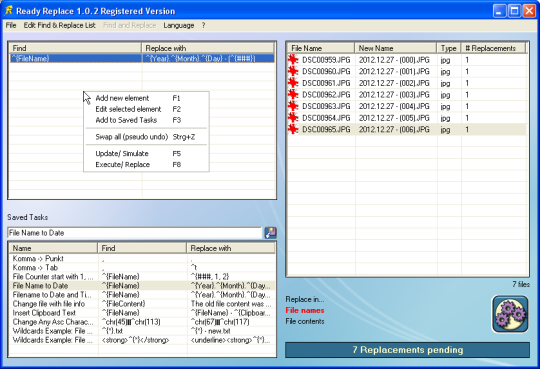Click file name DSC00959.JPG
This screenshot has height=369, width=540.
(326, 60)
